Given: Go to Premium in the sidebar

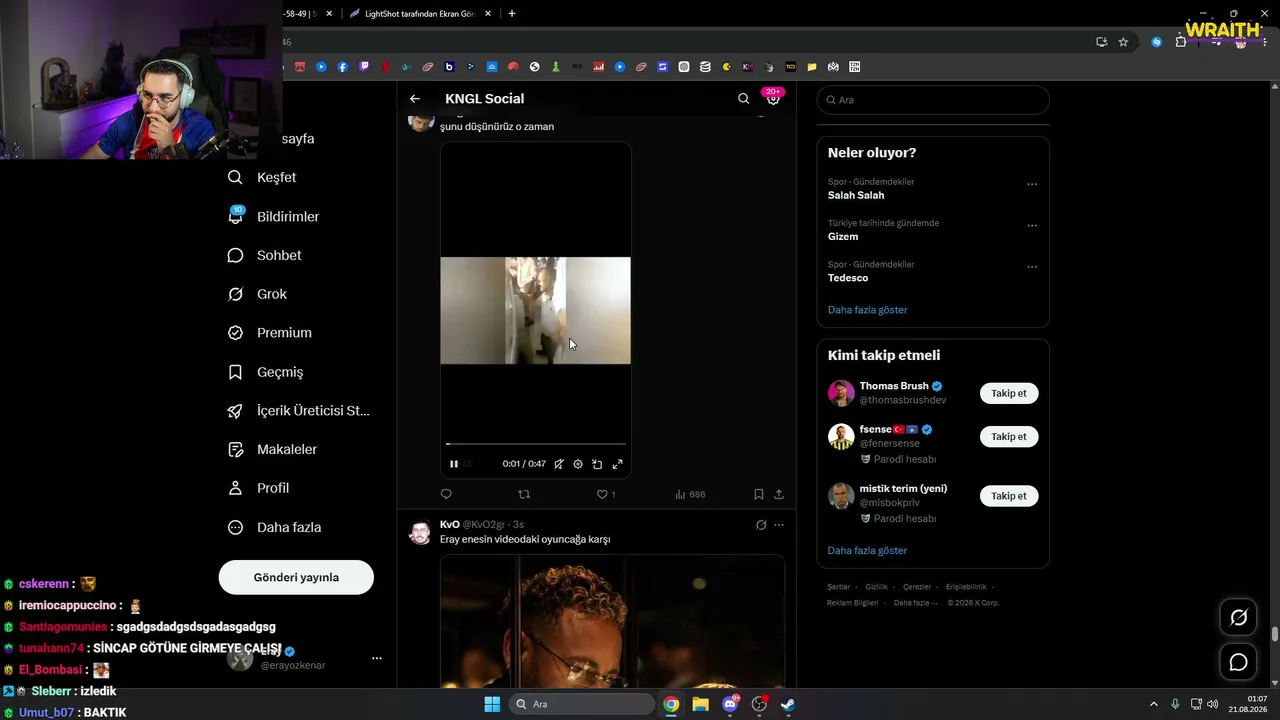Looking at the screenshot, I should point(270,333).
